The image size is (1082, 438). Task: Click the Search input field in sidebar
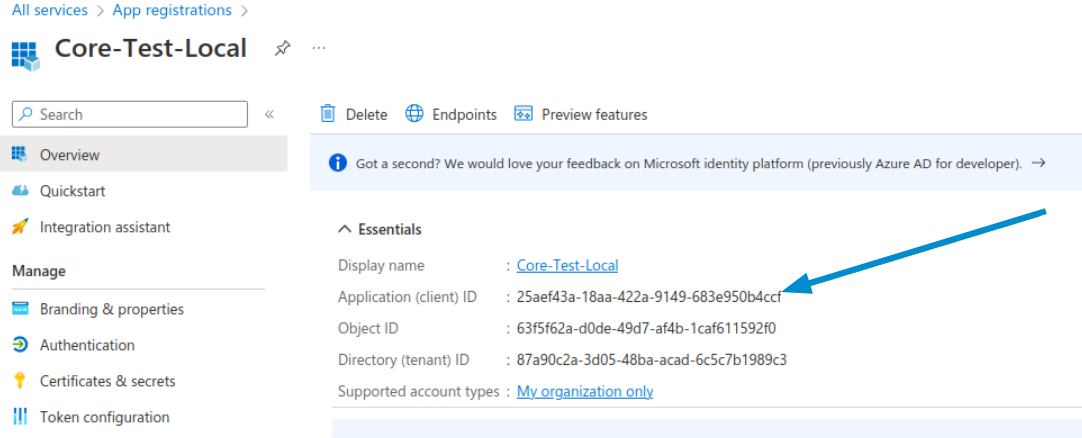tap(130, 115)
